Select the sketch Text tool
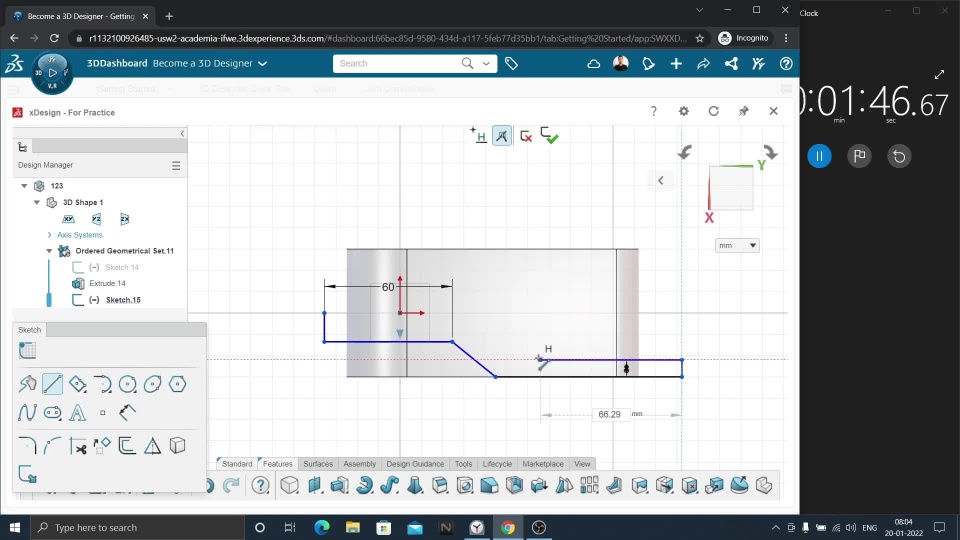Viewport: 960px width, 540px height. 78,413
